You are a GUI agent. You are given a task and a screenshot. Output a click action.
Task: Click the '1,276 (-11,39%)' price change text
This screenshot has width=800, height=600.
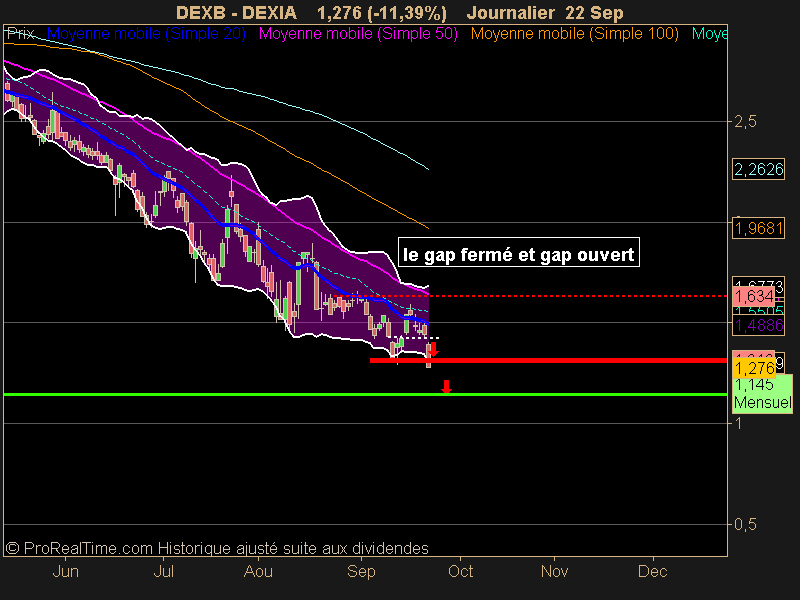pos(382,12)
